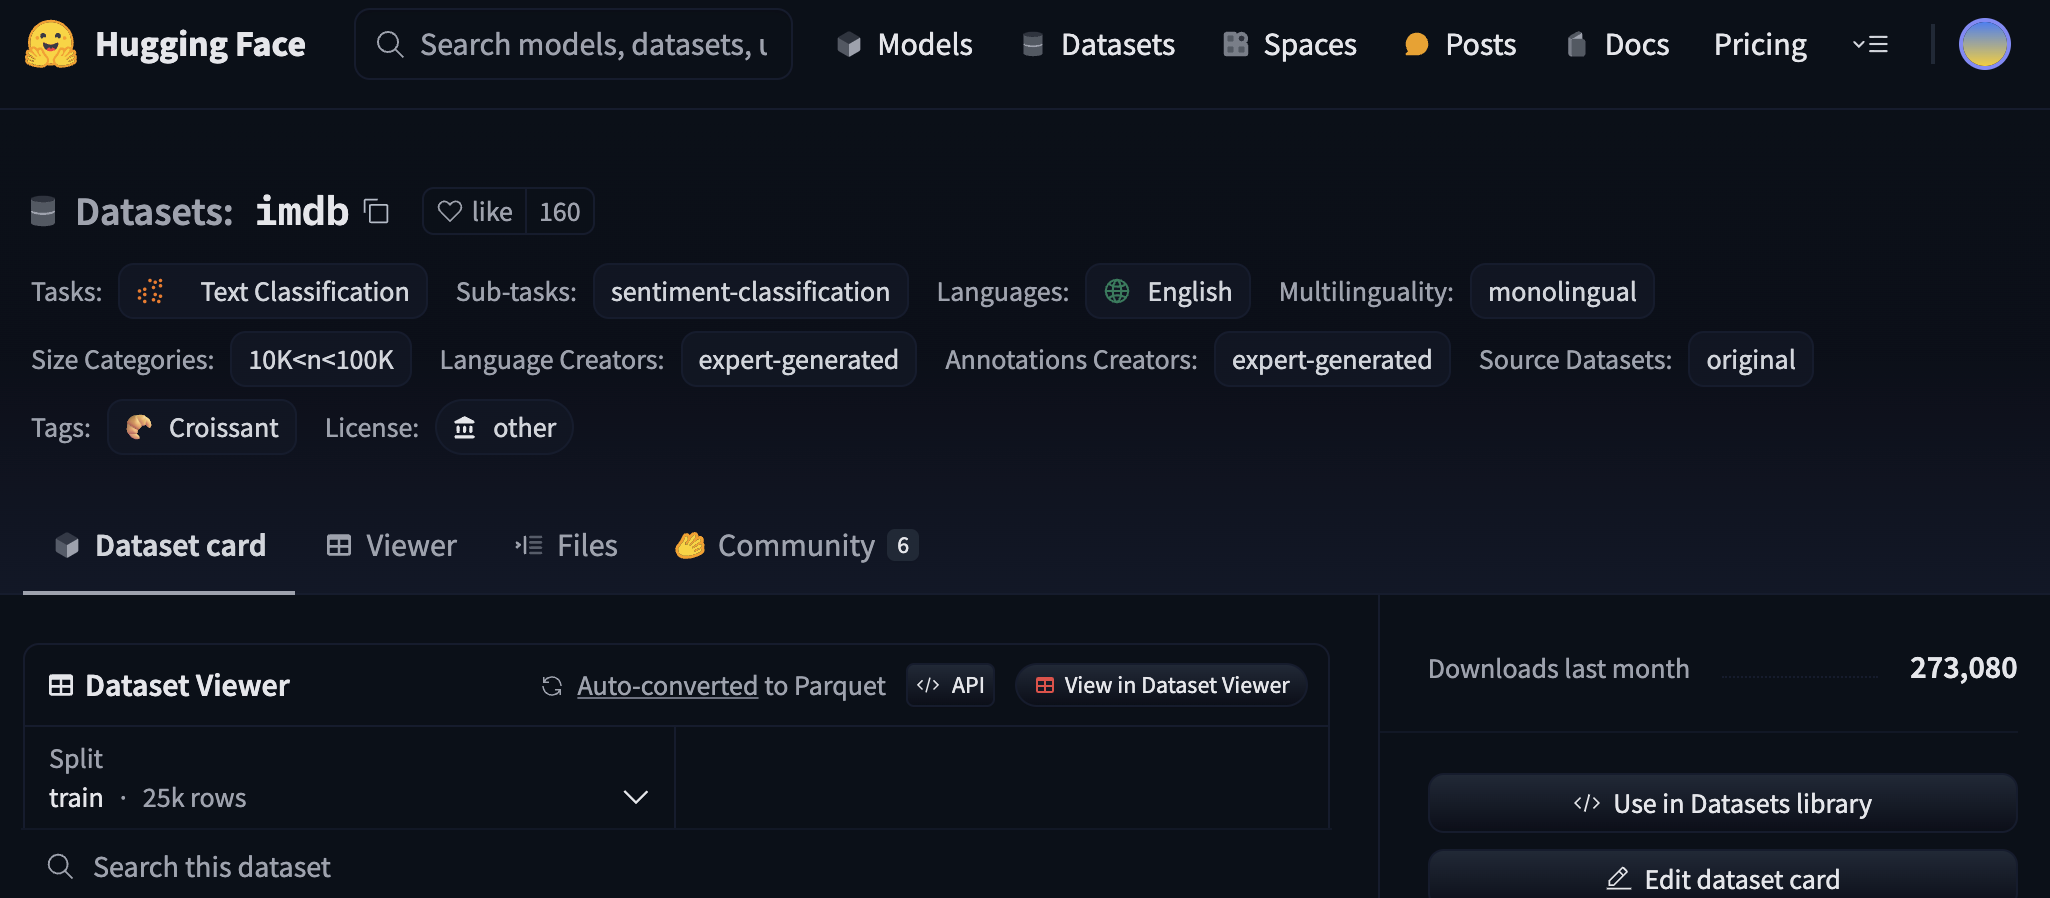
Task: Click the Hugging Face title text
Action: [200, 44]
